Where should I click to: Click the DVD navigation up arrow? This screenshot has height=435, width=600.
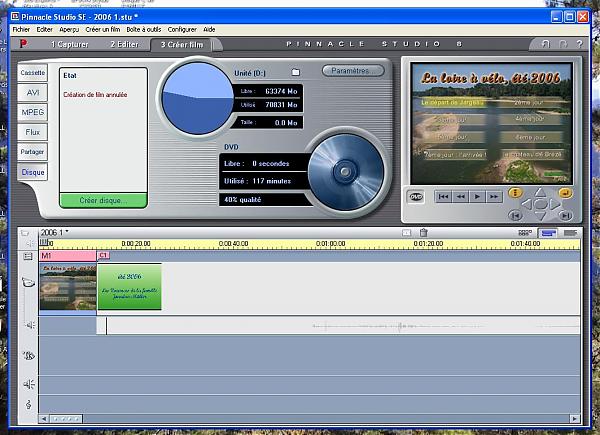[540, 191]
